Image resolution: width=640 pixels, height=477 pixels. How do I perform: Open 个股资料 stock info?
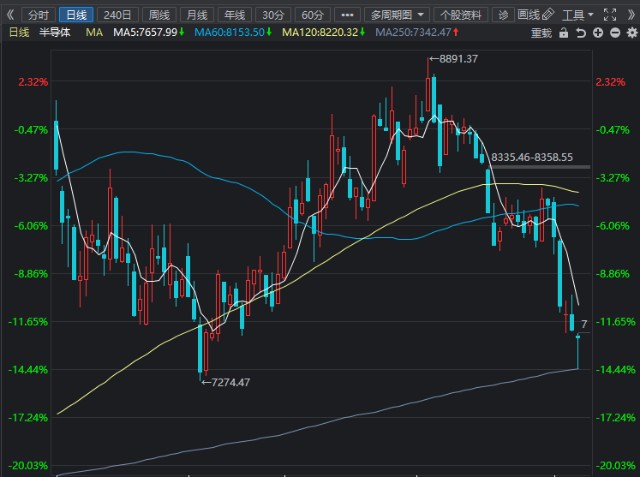460,15
